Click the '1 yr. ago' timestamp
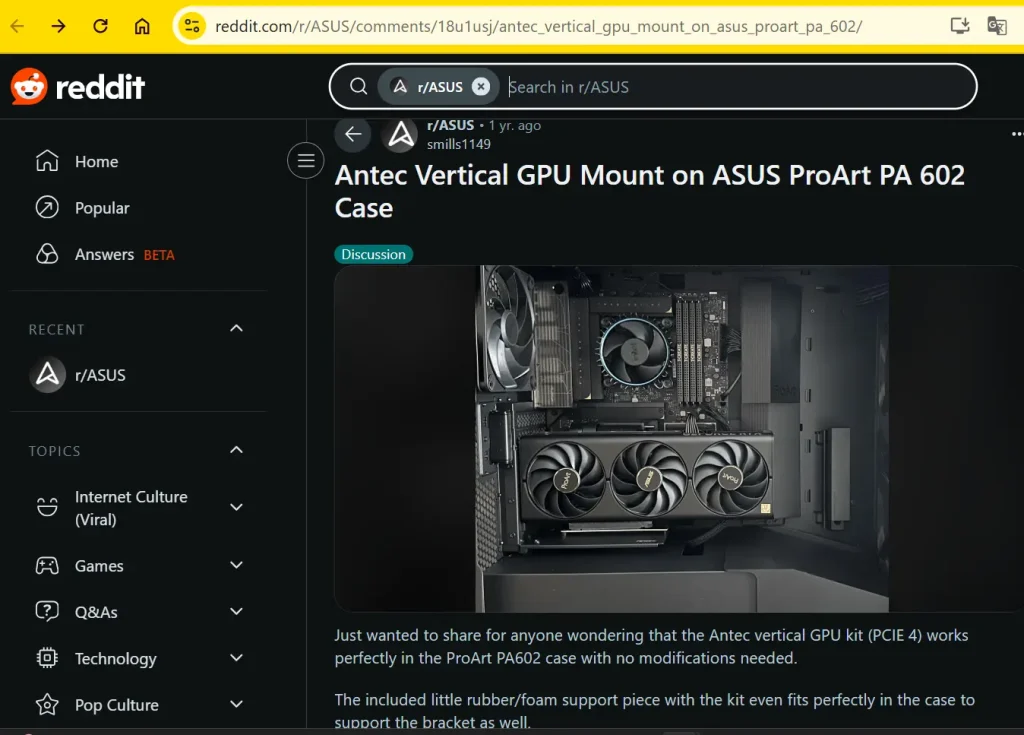Viewport: 1024px width, 735px height. pos(515,125)
